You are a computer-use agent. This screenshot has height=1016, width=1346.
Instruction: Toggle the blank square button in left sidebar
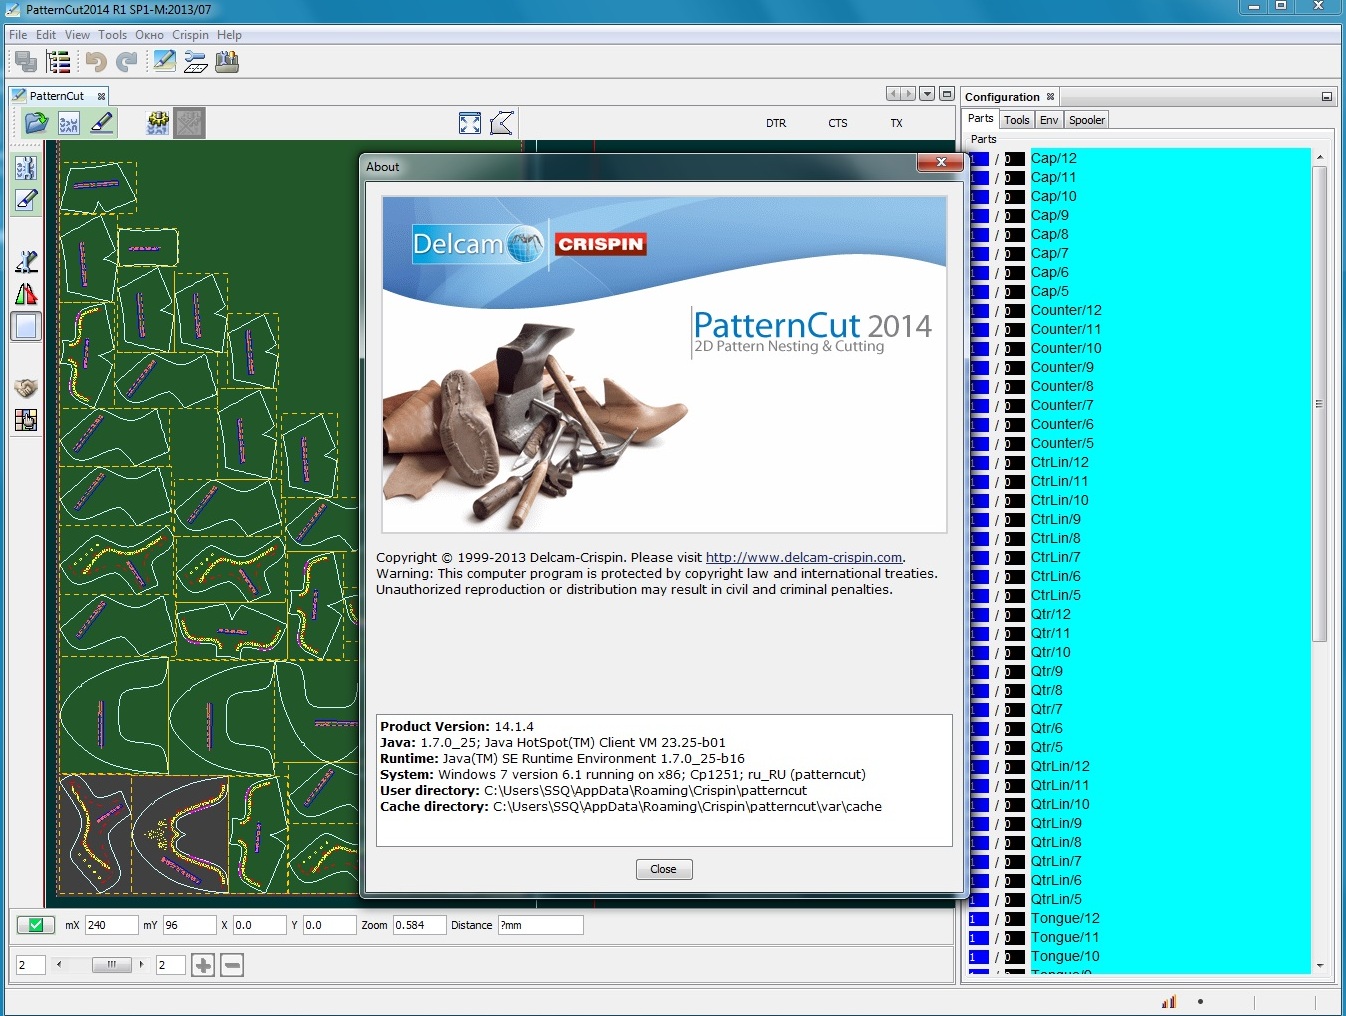[26, 326]
